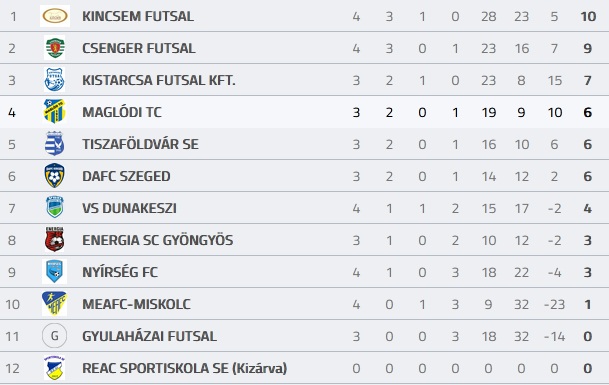
Task: Open the MAGLÓDI TC team page
Action: point(122,112)
